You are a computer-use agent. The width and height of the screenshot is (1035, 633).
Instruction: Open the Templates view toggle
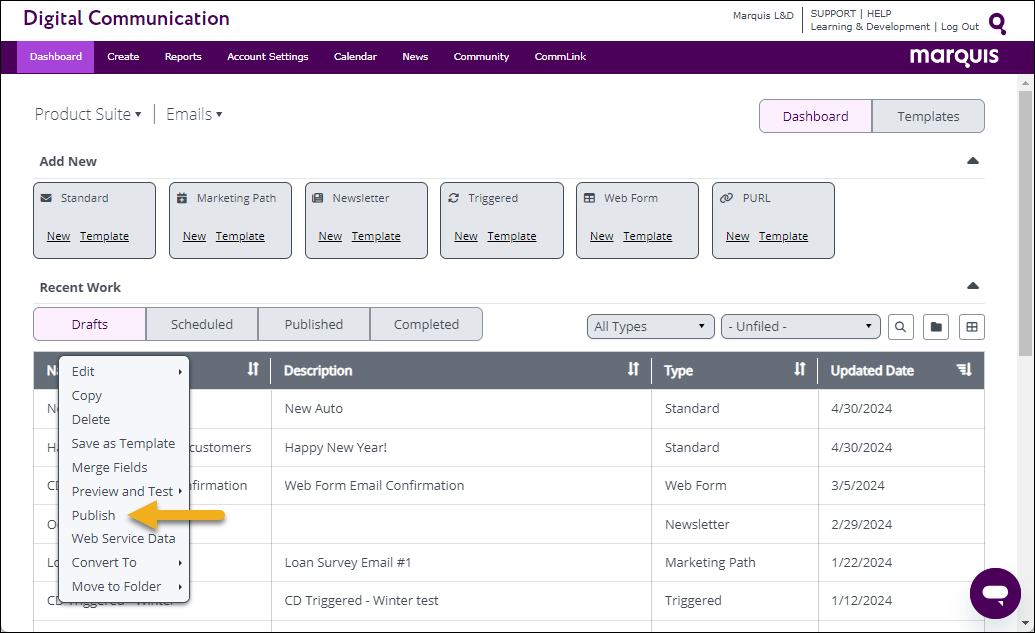point(928,116)
